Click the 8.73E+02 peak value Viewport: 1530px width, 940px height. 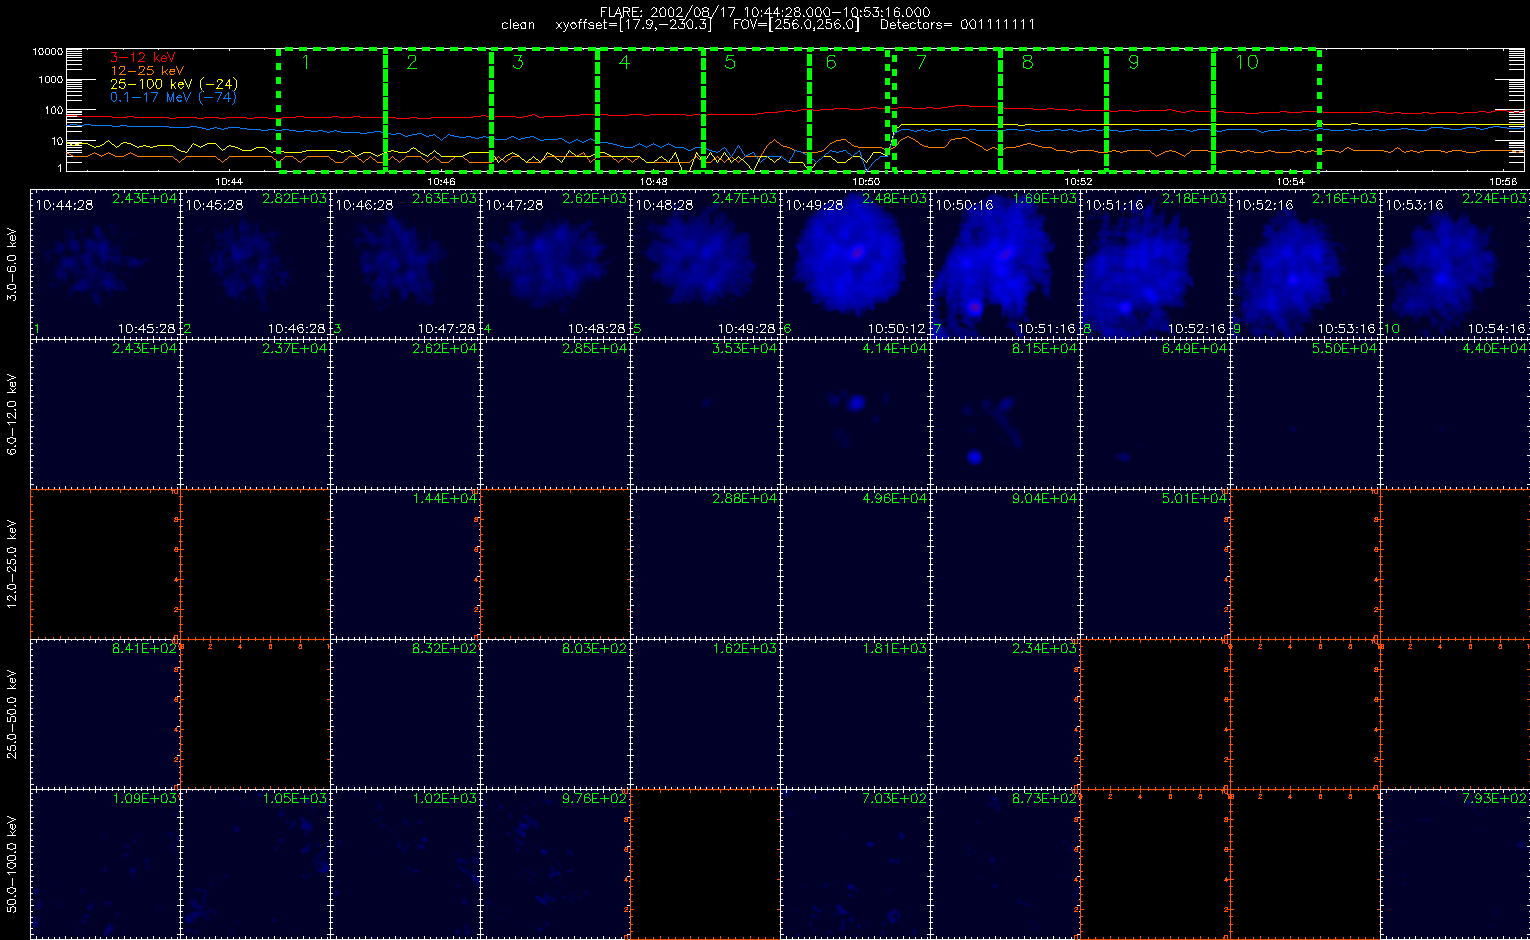(x=1047, y=798)
